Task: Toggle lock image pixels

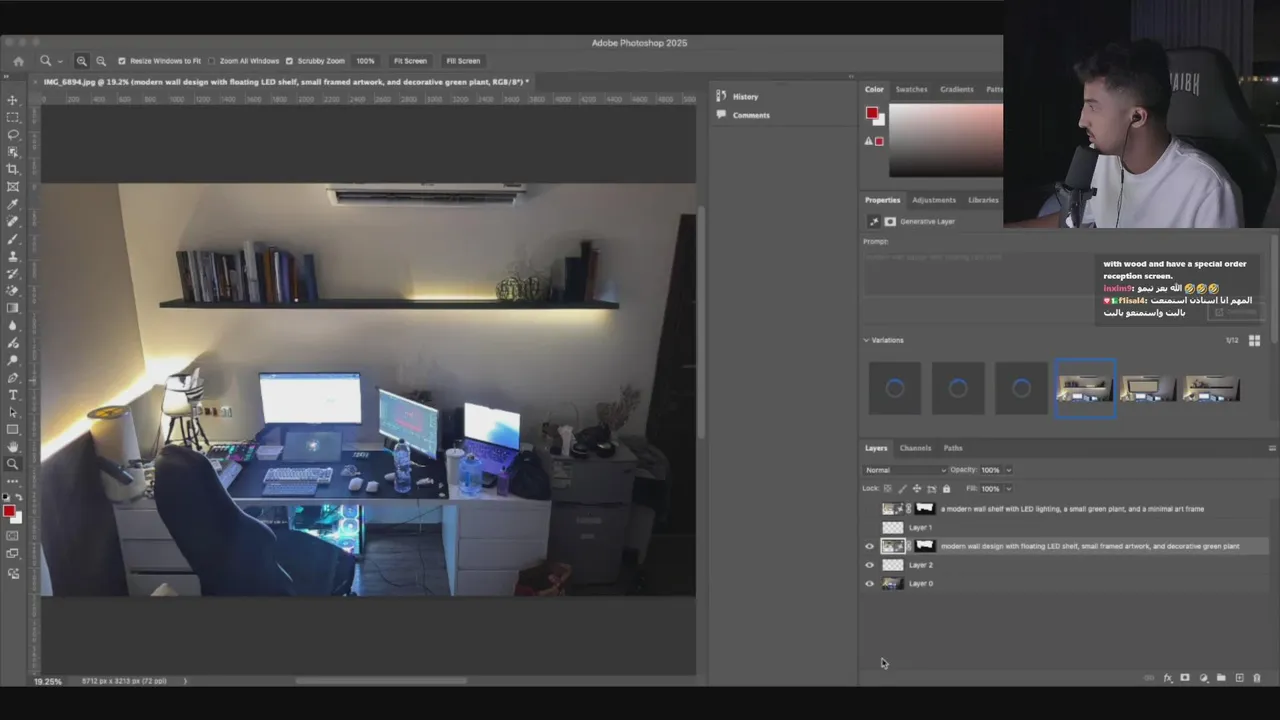Action: tap(902, 489)
